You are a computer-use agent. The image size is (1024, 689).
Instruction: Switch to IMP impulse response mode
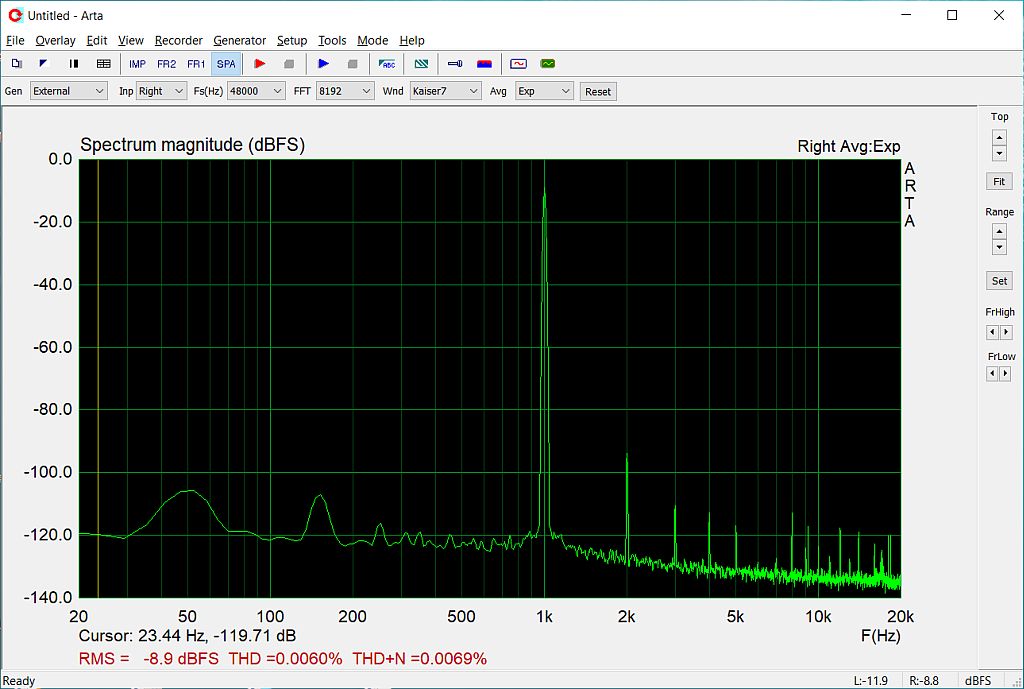point(137,64)
